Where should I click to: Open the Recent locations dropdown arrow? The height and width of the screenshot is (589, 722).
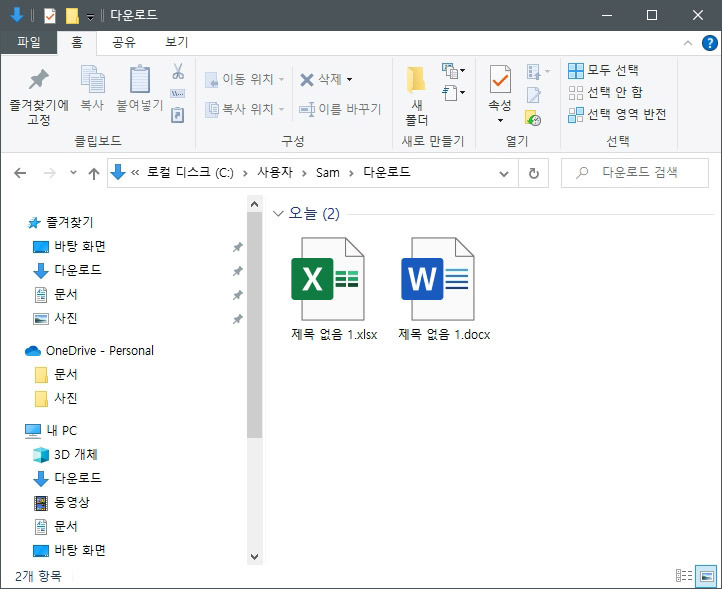[73, 173]
